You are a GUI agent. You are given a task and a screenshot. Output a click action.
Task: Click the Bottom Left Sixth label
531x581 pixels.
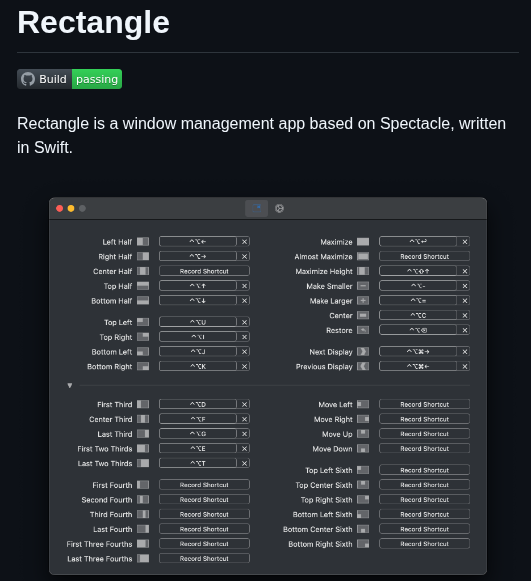tap(322, 514)
